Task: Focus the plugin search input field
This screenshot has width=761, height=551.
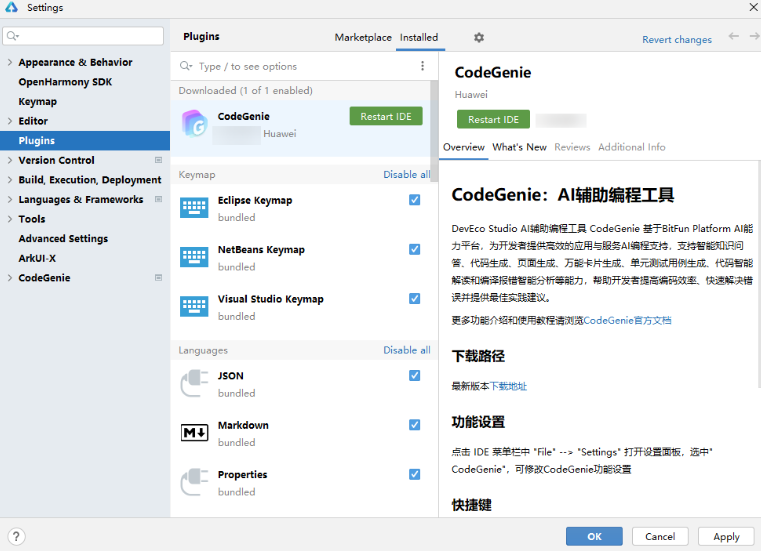Action: click(306, 66)
